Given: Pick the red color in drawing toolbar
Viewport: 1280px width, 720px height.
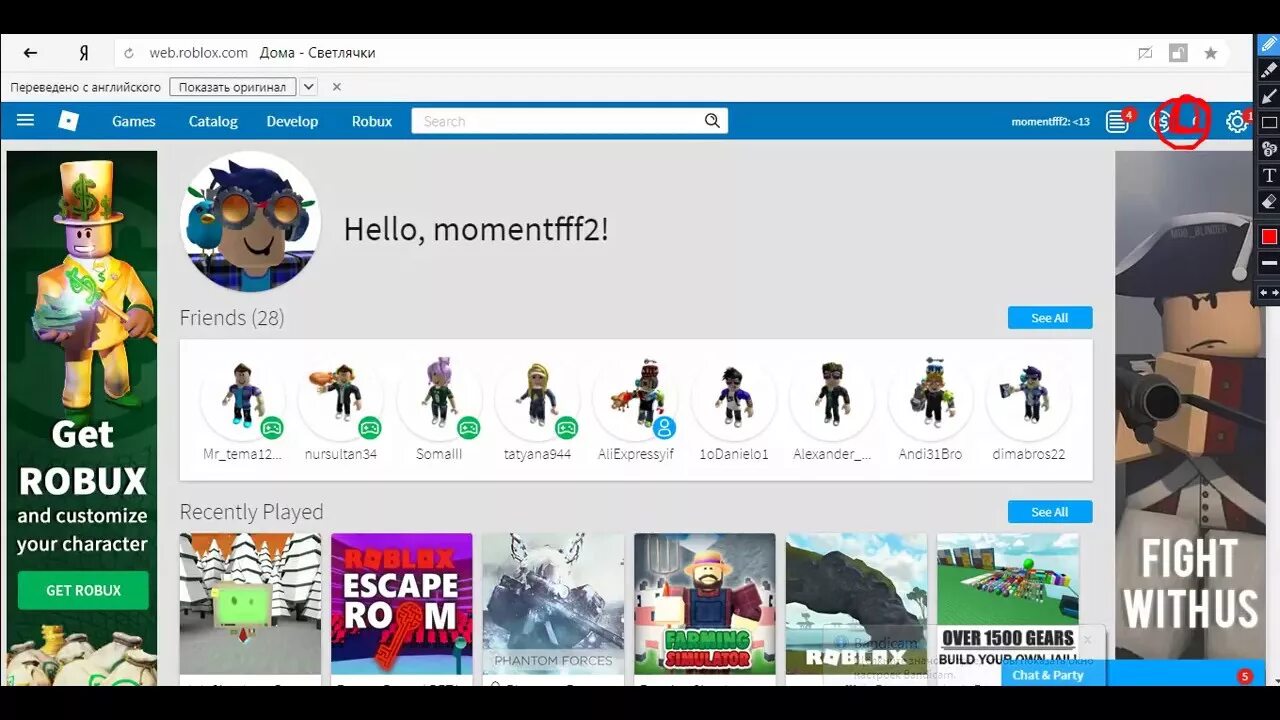Looking at the screenshot, I should click(x=1269, y=236).
